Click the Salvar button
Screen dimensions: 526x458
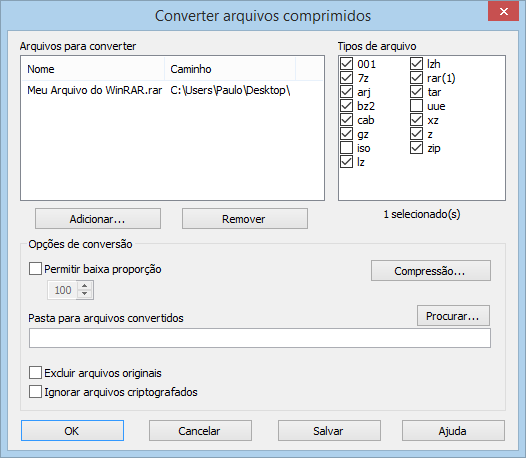(x=329, y=430)
